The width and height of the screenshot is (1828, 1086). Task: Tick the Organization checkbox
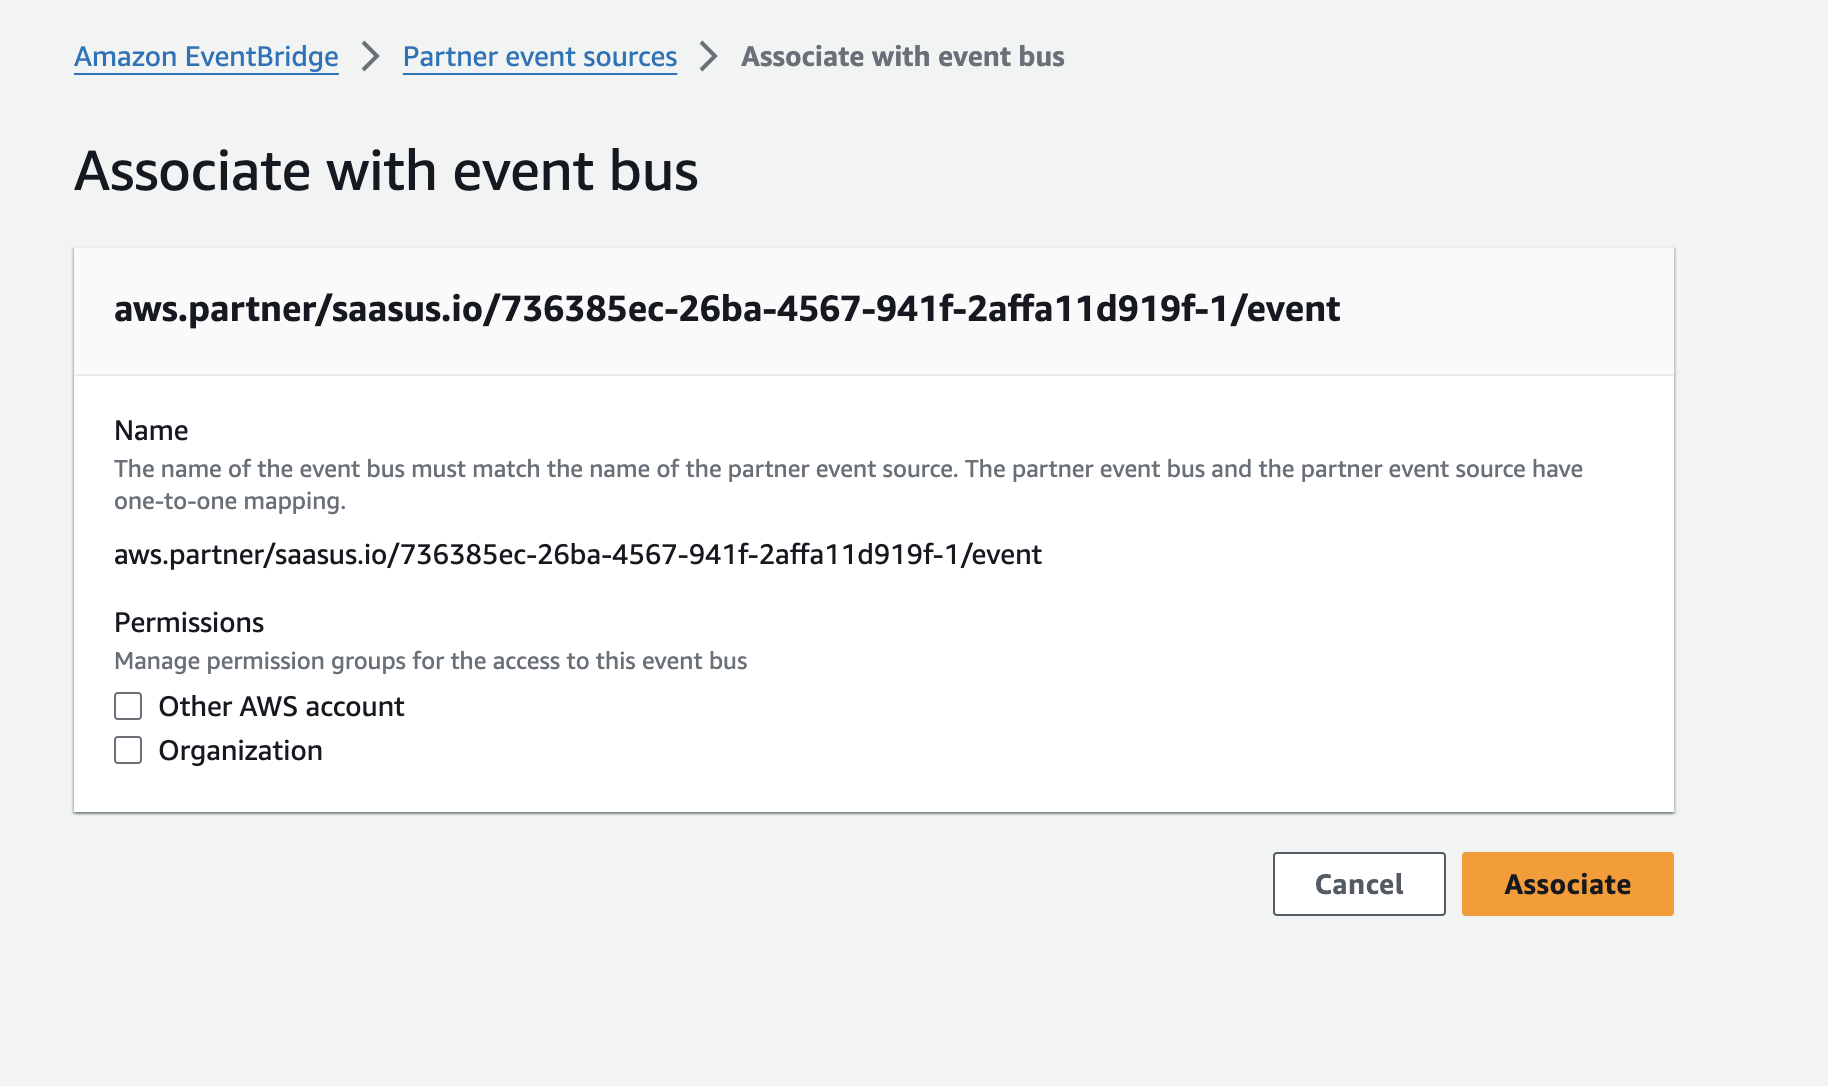tap(128, 750)
